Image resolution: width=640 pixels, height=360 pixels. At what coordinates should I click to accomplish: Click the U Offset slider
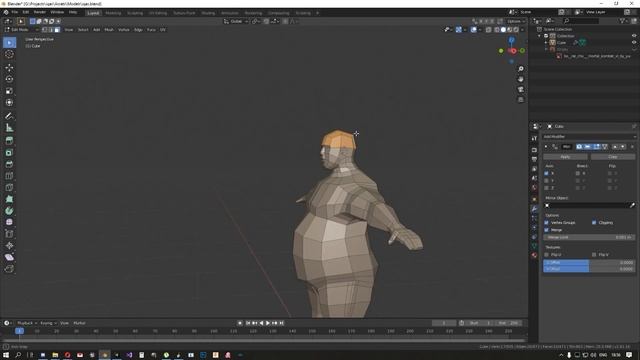[x=589, y=262]
